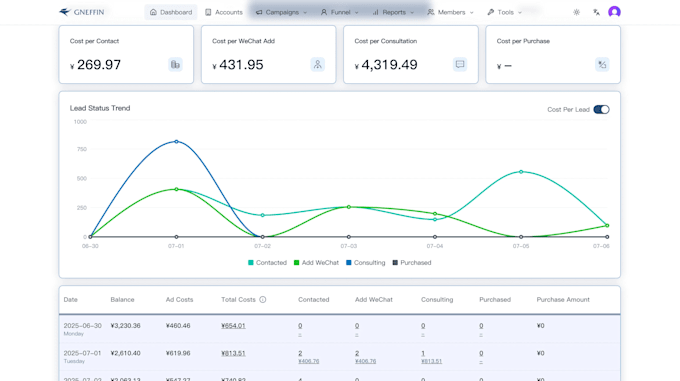Click the Purchase Amount column header
This screenshot has width=680, height=381.
pos(563,300)
